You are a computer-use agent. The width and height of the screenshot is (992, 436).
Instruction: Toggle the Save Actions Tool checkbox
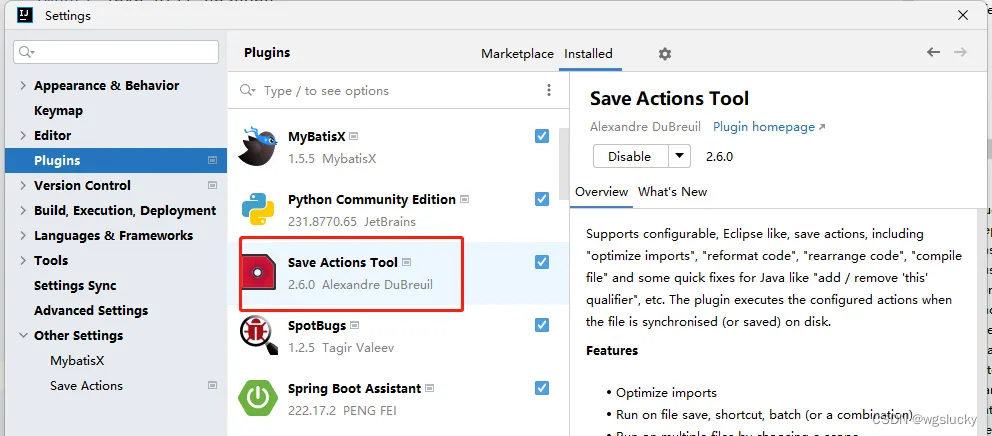click(x=542, y=262)
